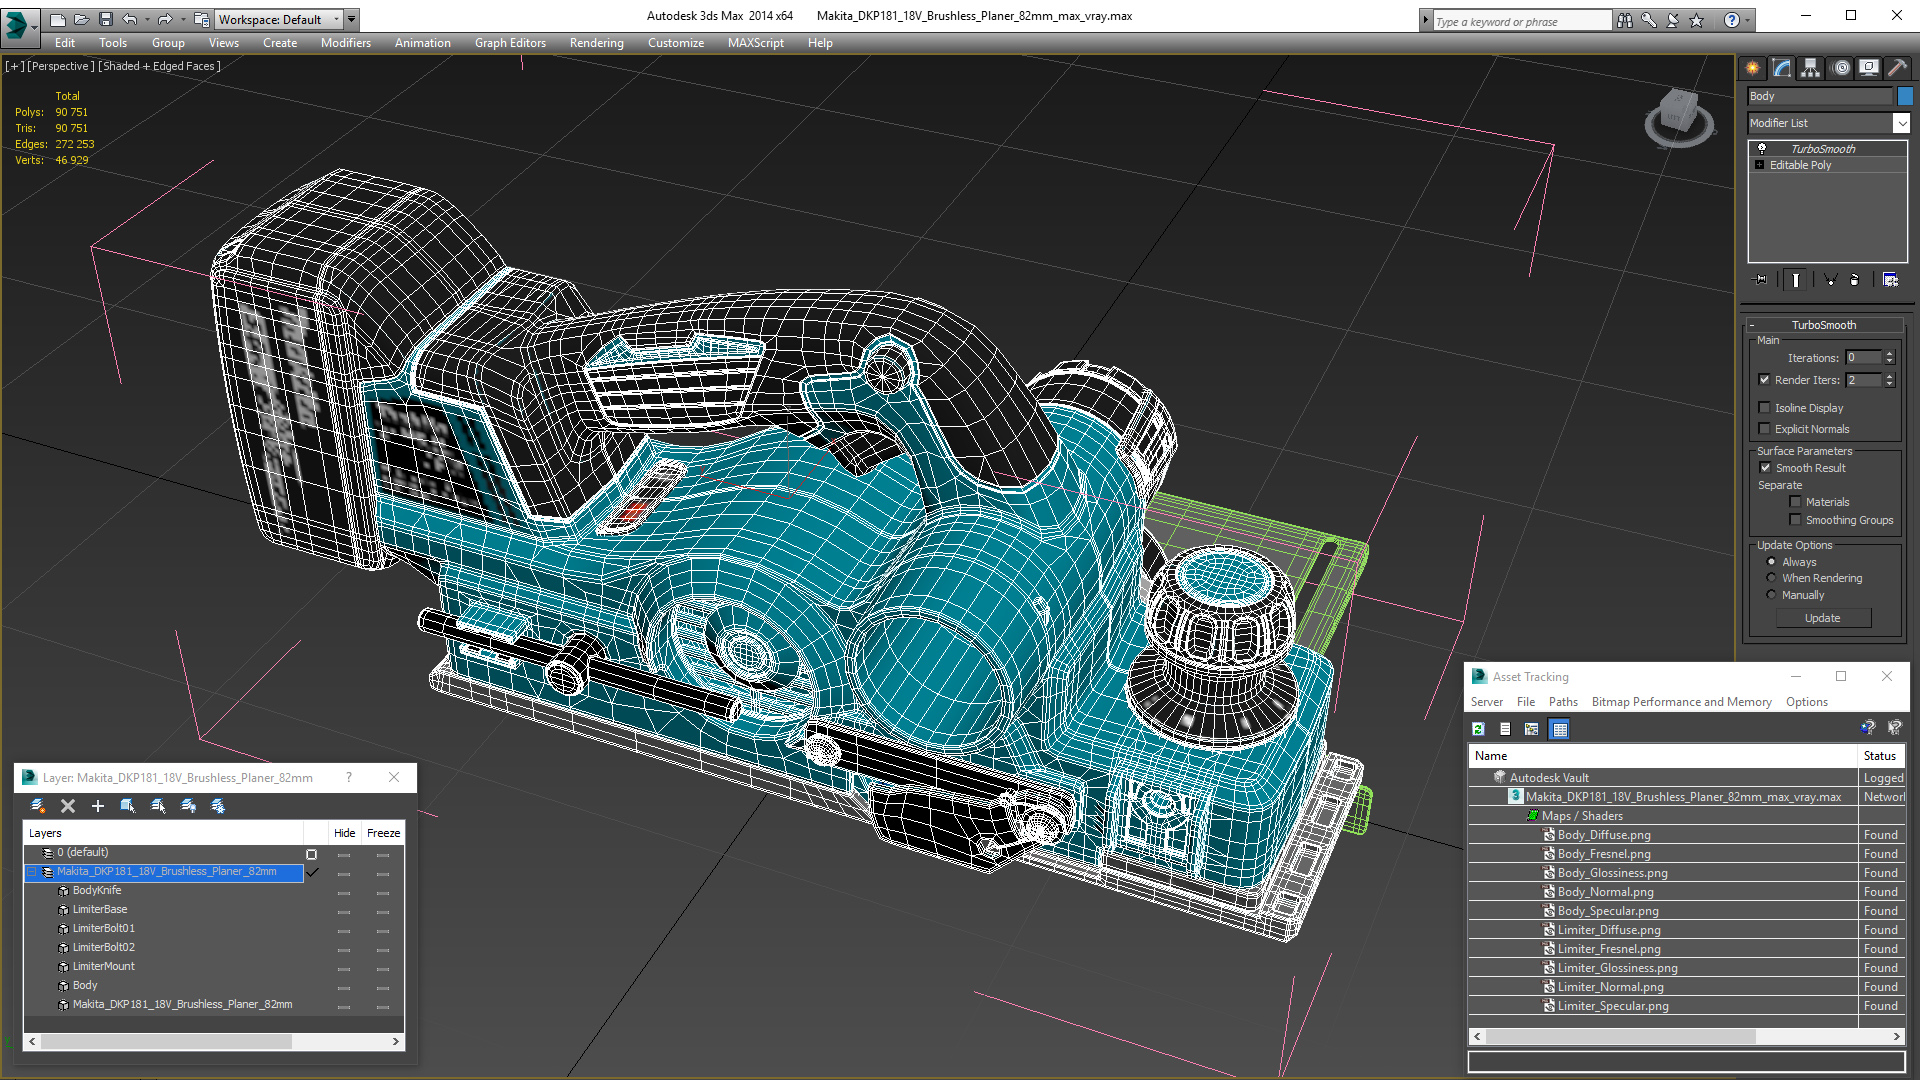Open the Graph Editors menu
Image resolution: width=1920 pixels, height=1080 pixels.
[x=510, y=43]
